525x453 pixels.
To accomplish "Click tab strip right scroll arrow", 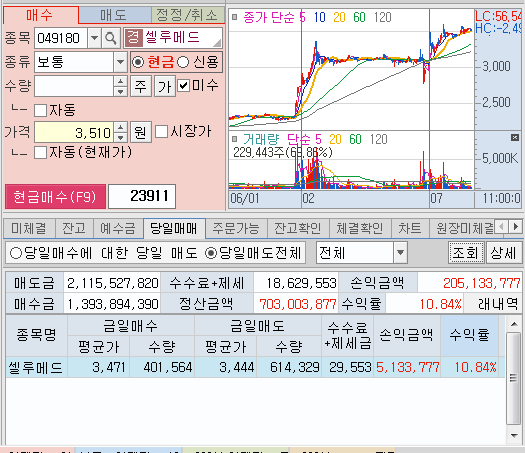I will 516,227.
